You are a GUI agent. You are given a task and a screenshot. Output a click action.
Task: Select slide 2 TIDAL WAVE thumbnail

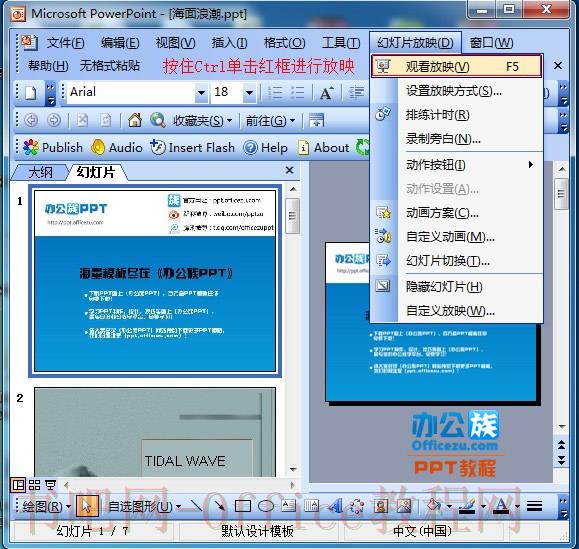155,432
